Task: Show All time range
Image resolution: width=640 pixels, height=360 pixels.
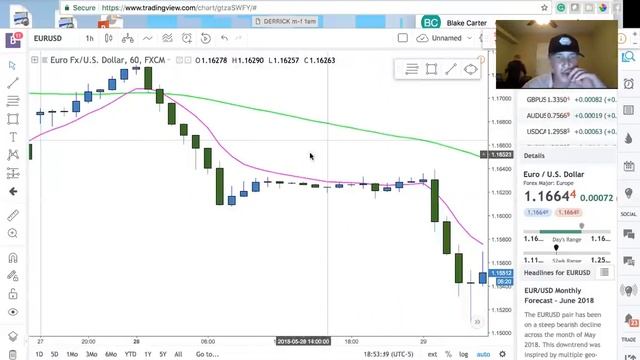Action: (x=178, y=354)
